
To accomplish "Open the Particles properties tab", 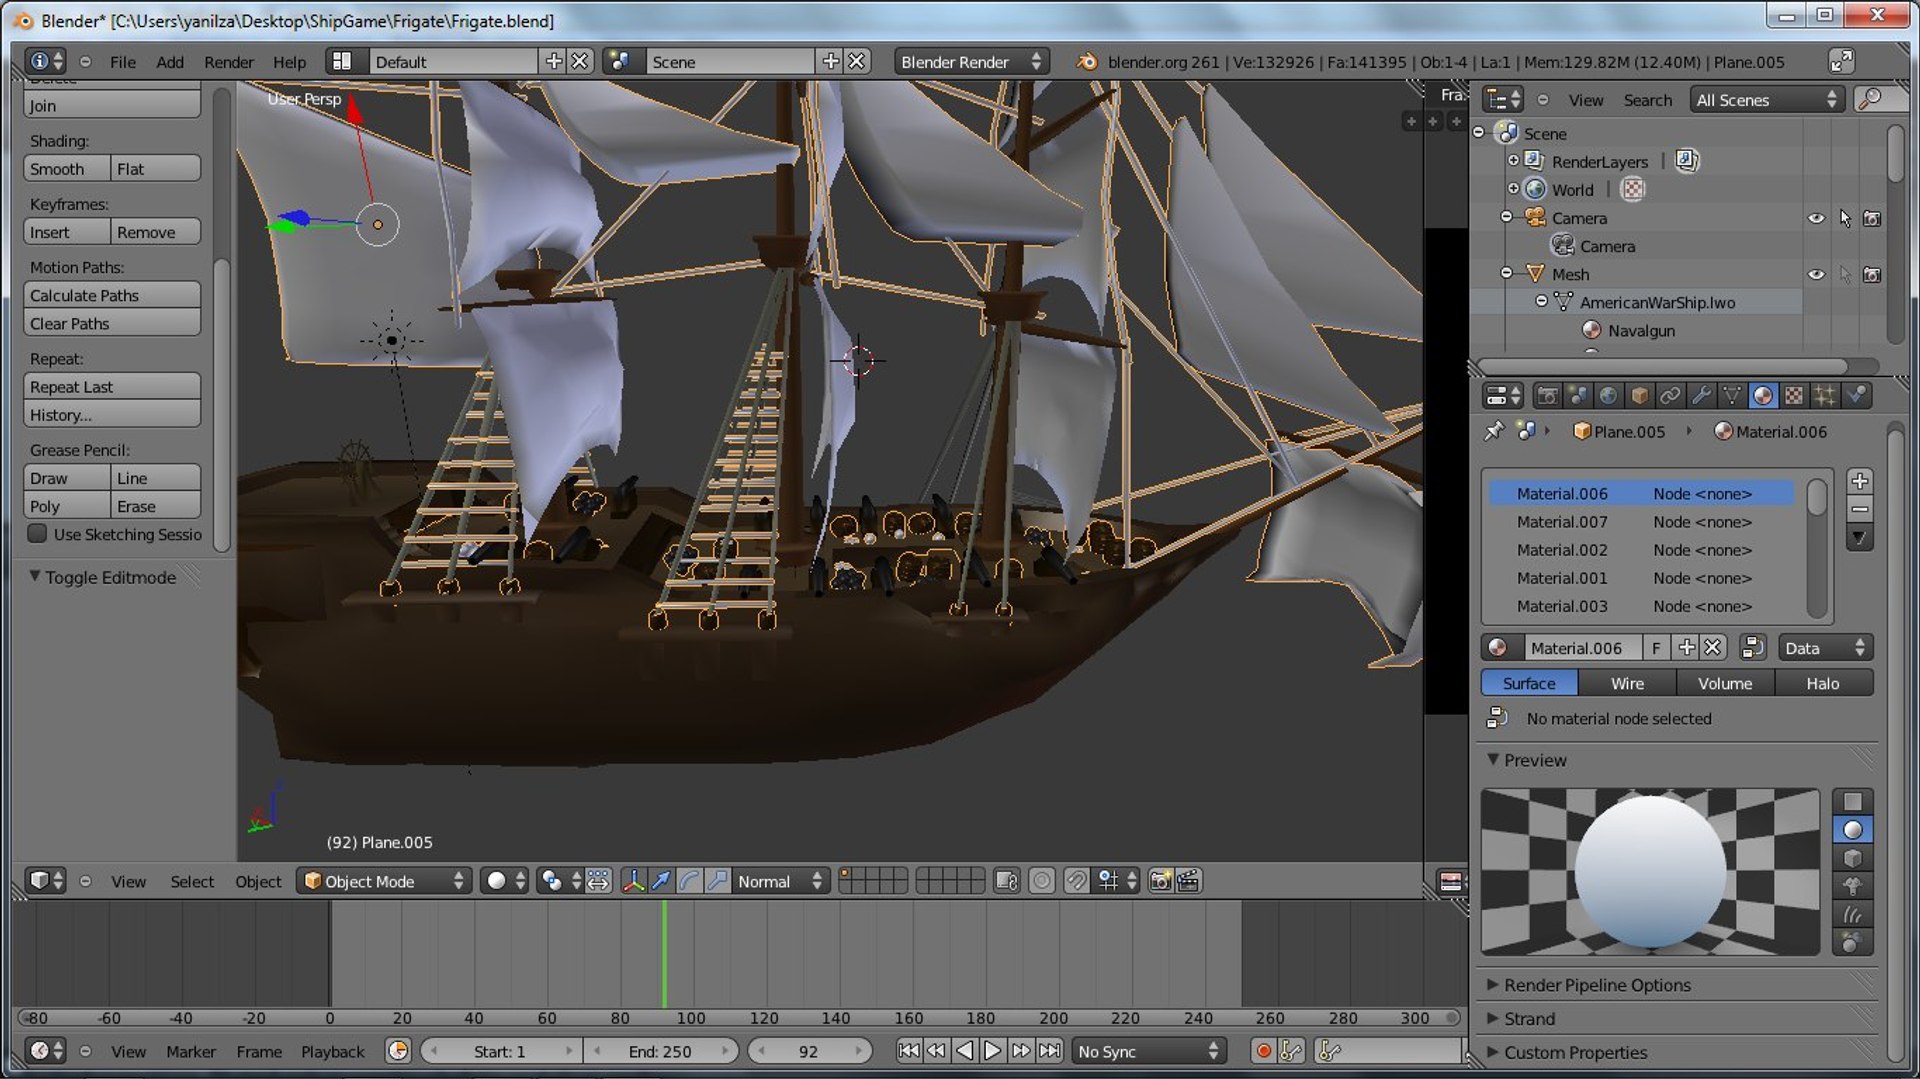I will click(1825, 396).
